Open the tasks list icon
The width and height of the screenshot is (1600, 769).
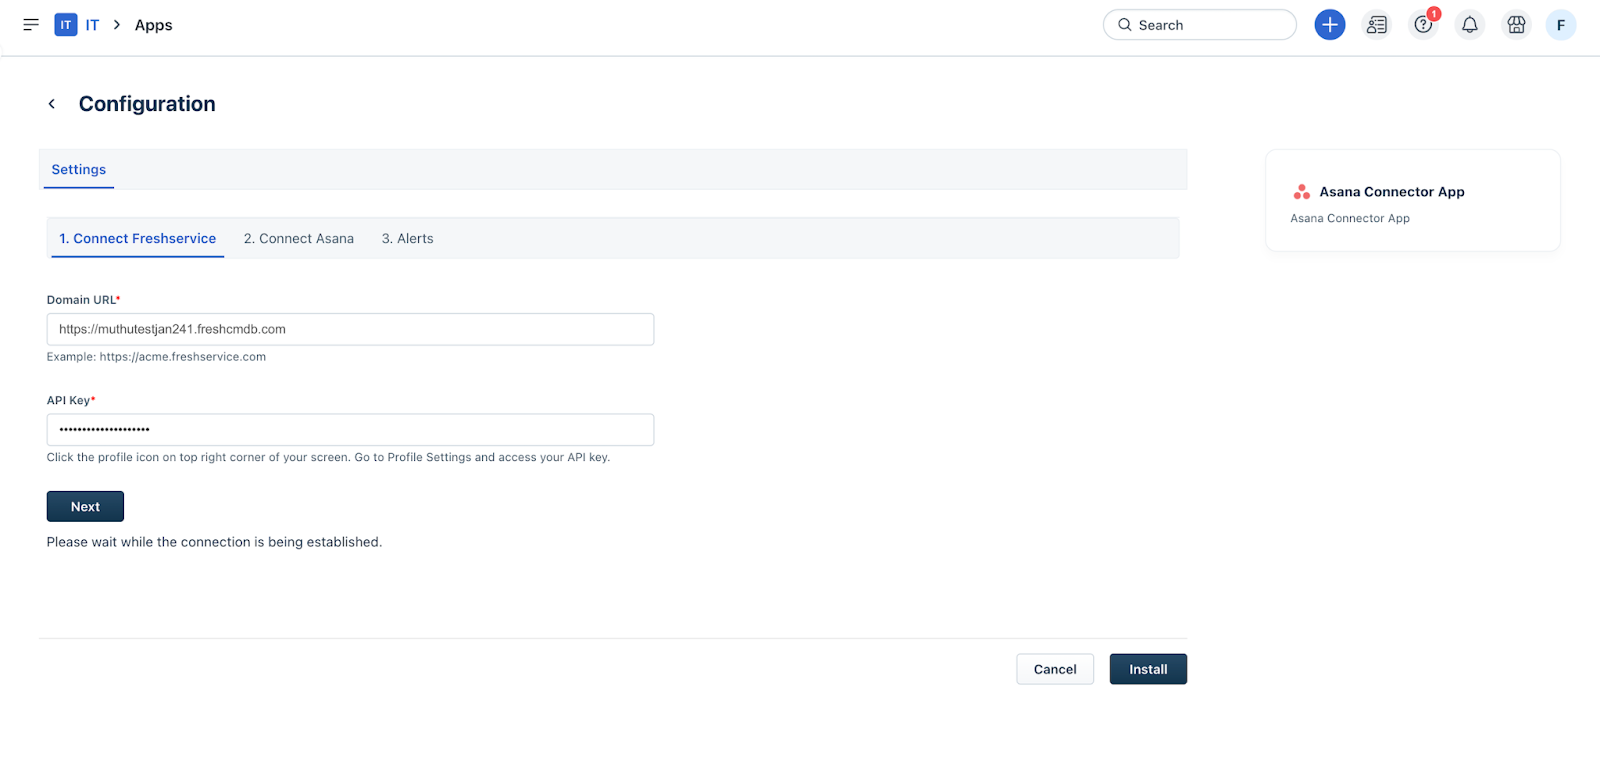click(1376, 25)
